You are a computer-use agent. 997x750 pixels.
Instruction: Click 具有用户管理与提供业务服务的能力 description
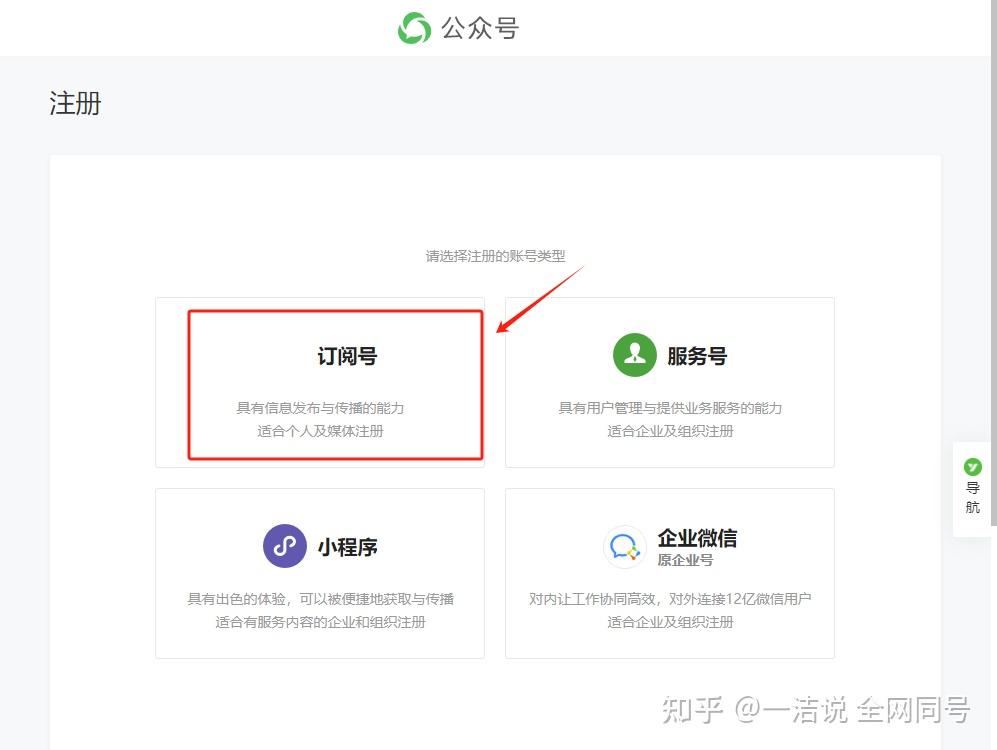pyautogui.click(x=670, y=408)
